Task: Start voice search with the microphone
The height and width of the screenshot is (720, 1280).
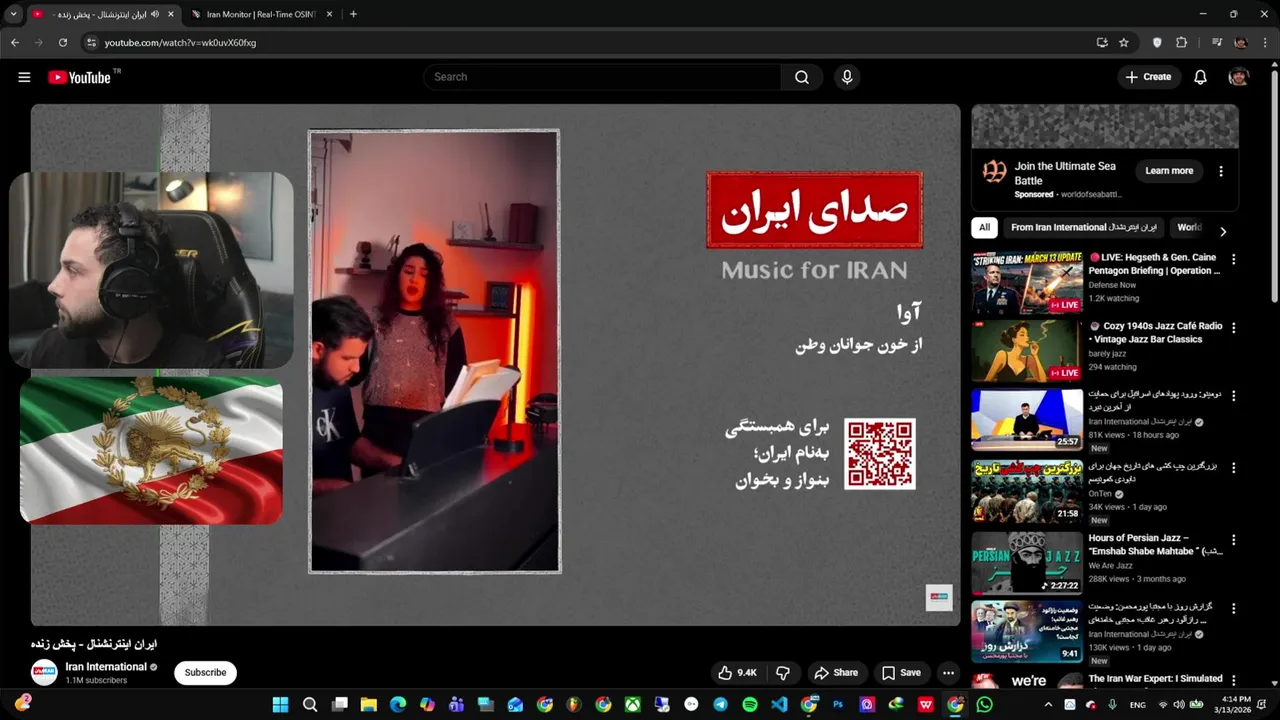Action: (847, 77)
